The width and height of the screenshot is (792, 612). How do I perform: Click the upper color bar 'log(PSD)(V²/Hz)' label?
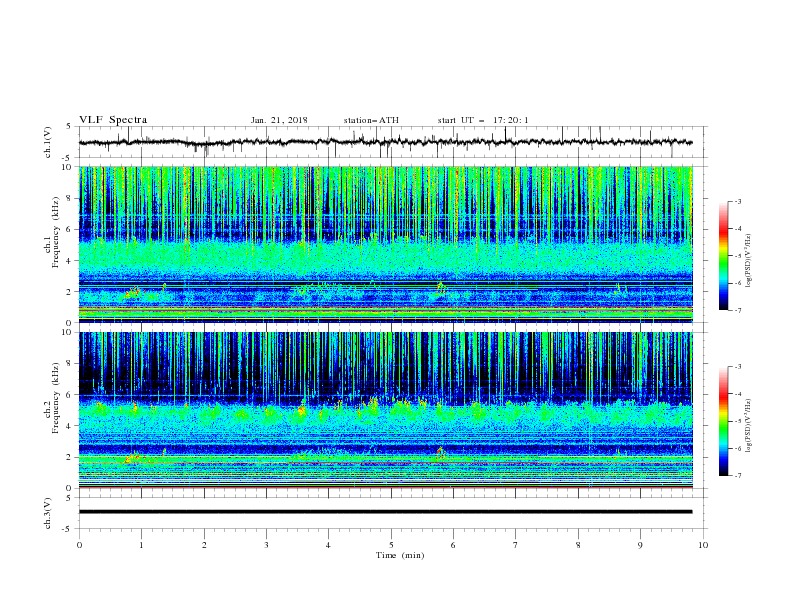pos(748,261)
